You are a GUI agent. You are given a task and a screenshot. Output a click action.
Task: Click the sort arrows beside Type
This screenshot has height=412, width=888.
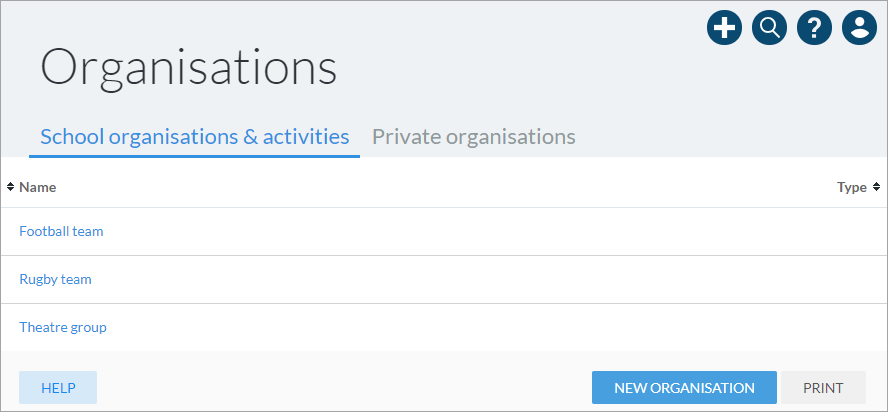(877, 187)
